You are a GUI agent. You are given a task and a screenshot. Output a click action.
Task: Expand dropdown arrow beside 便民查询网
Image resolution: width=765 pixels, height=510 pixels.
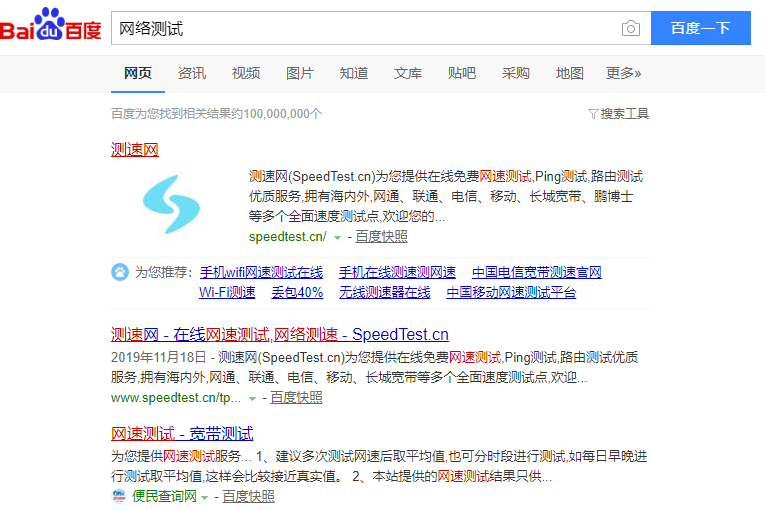[204, 498]
